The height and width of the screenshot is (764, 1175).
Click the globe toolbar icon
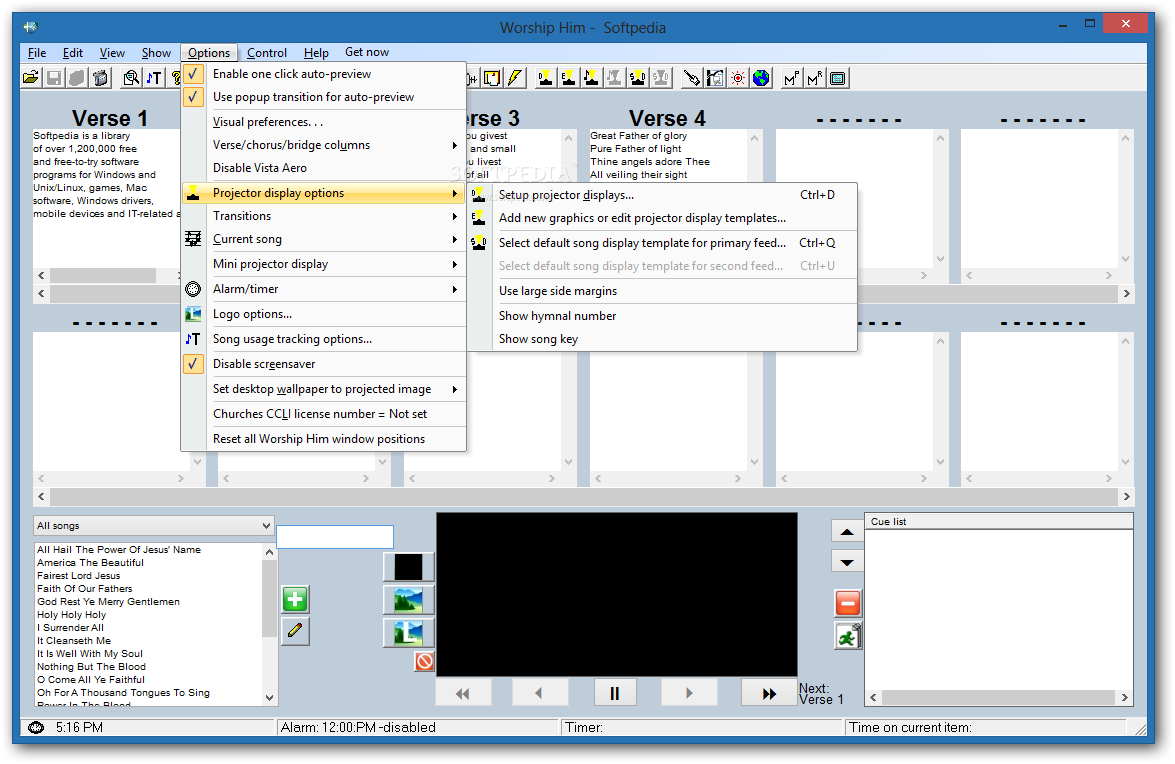pos(761,78)
